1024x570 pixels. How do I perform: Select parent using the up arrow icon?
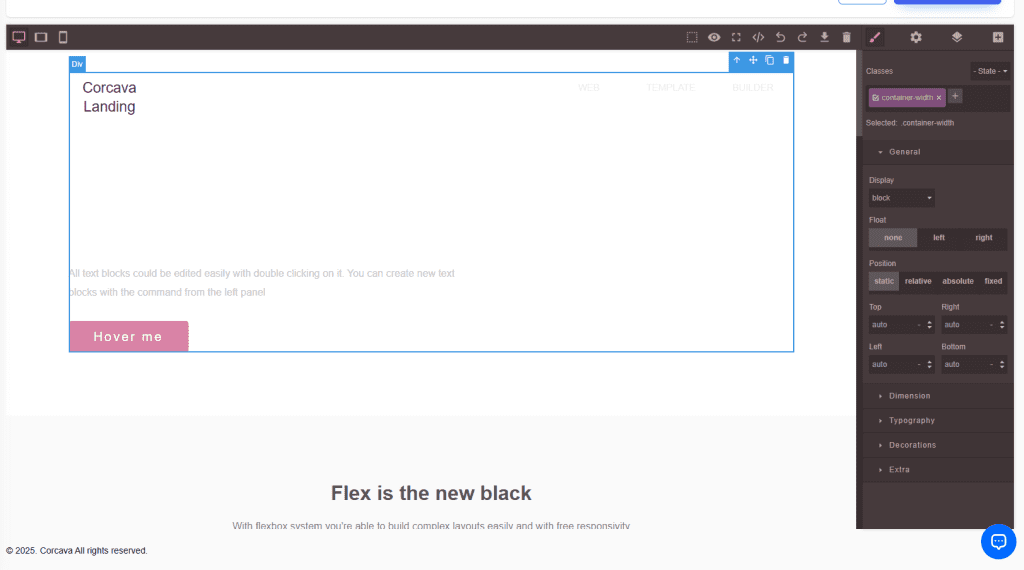pyautogui.click(x=737, y=60)
